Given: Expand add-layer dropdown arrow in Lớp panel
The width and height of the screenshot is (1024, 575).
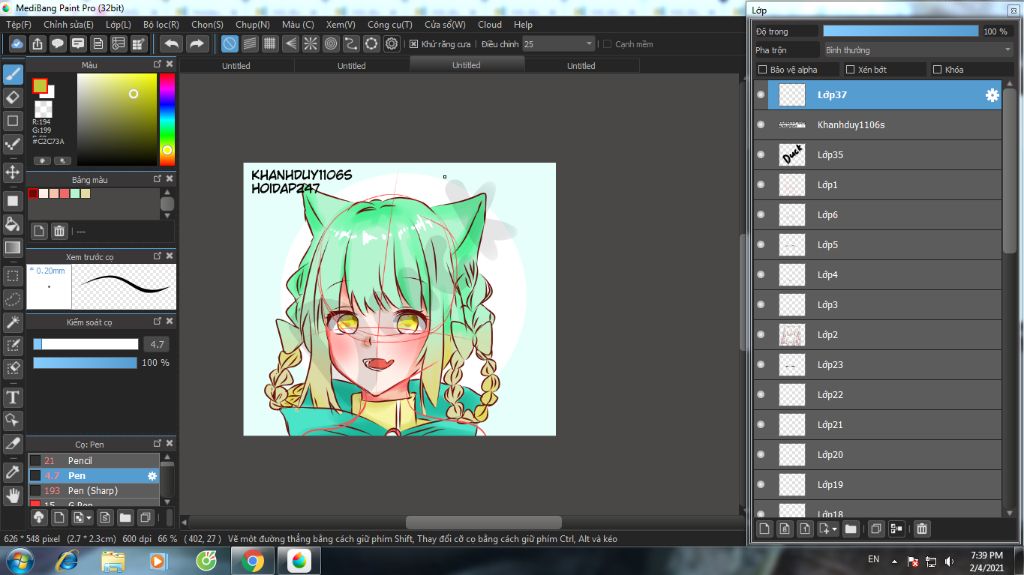Looking at the screenshot, I should pos(835,529).
